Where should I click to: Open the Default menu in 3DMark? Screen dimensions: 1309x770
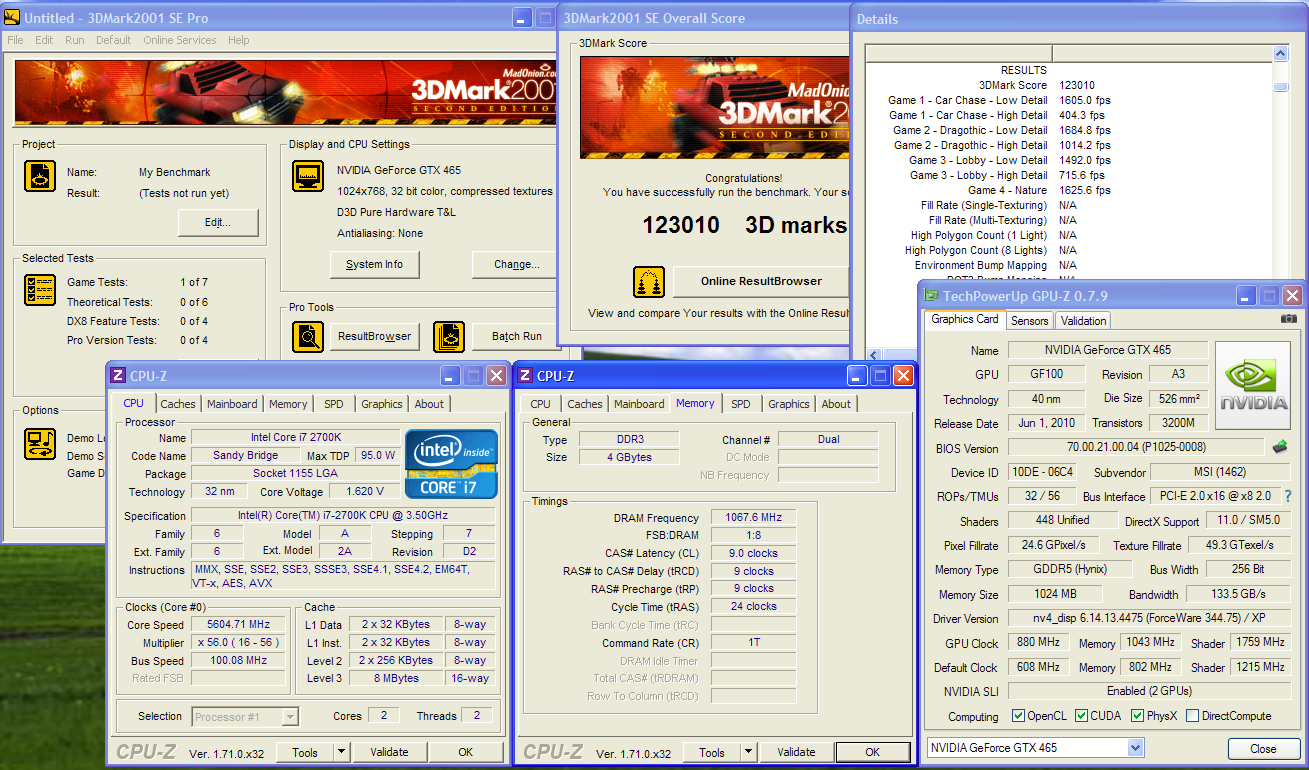(113, 40)
